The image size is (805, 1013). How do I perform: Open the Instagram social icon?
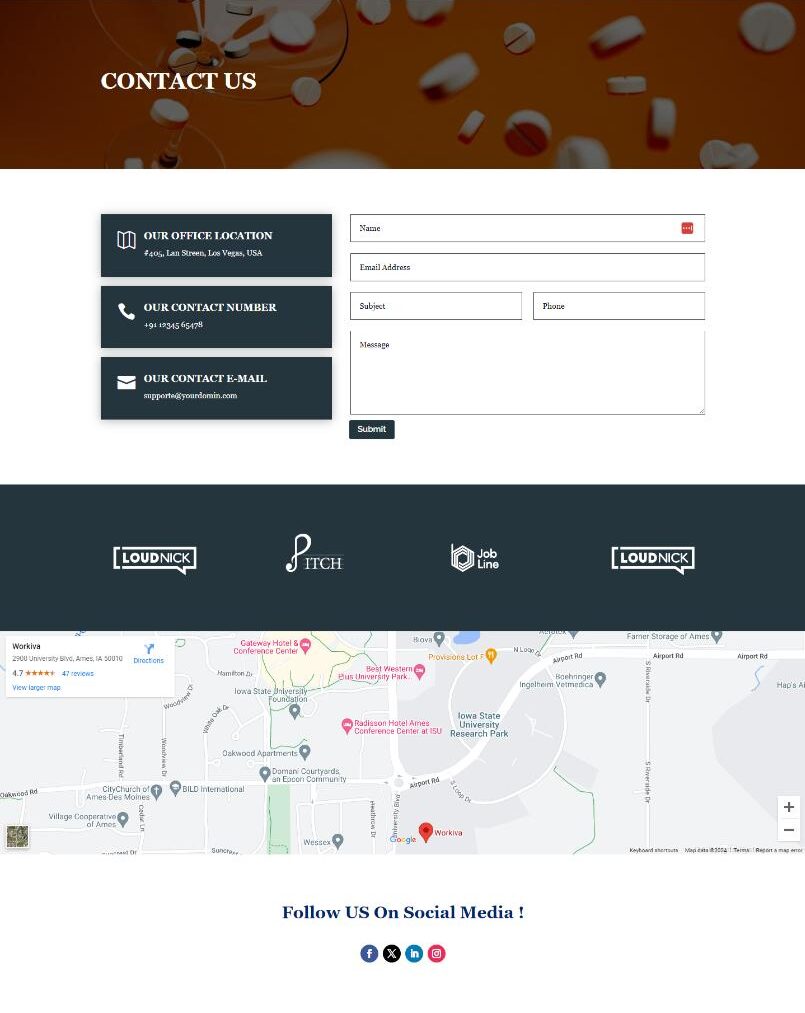tap(436, 954)
